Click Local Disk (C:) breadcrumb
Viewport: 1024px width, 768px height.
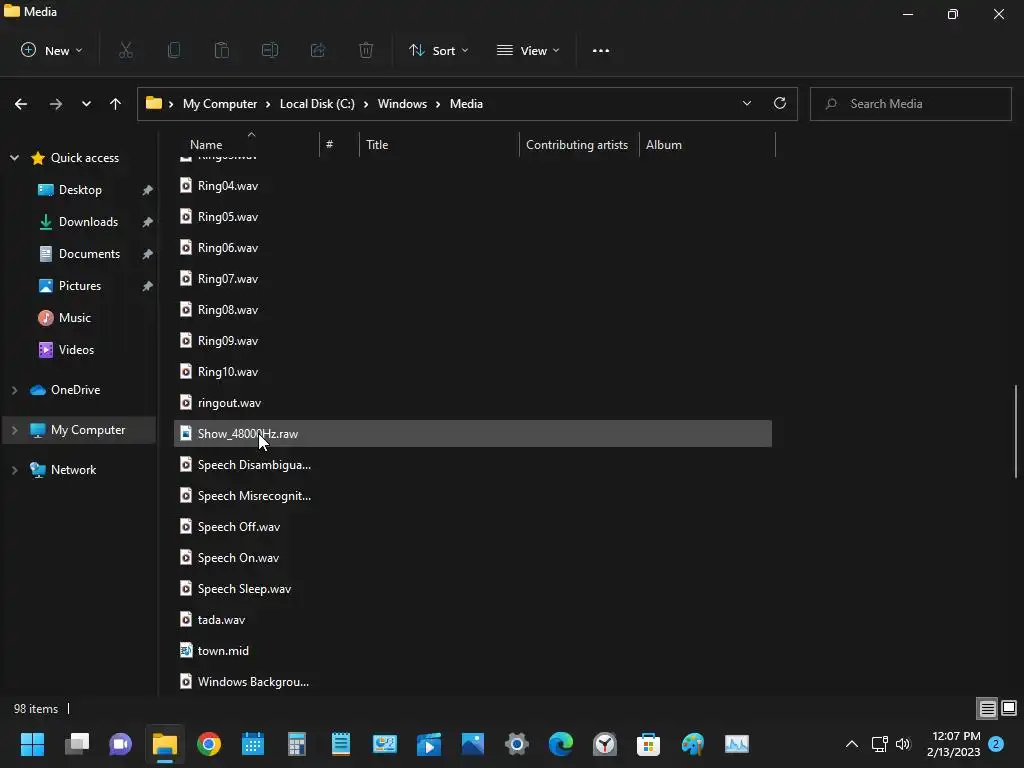tap(317, 104)
